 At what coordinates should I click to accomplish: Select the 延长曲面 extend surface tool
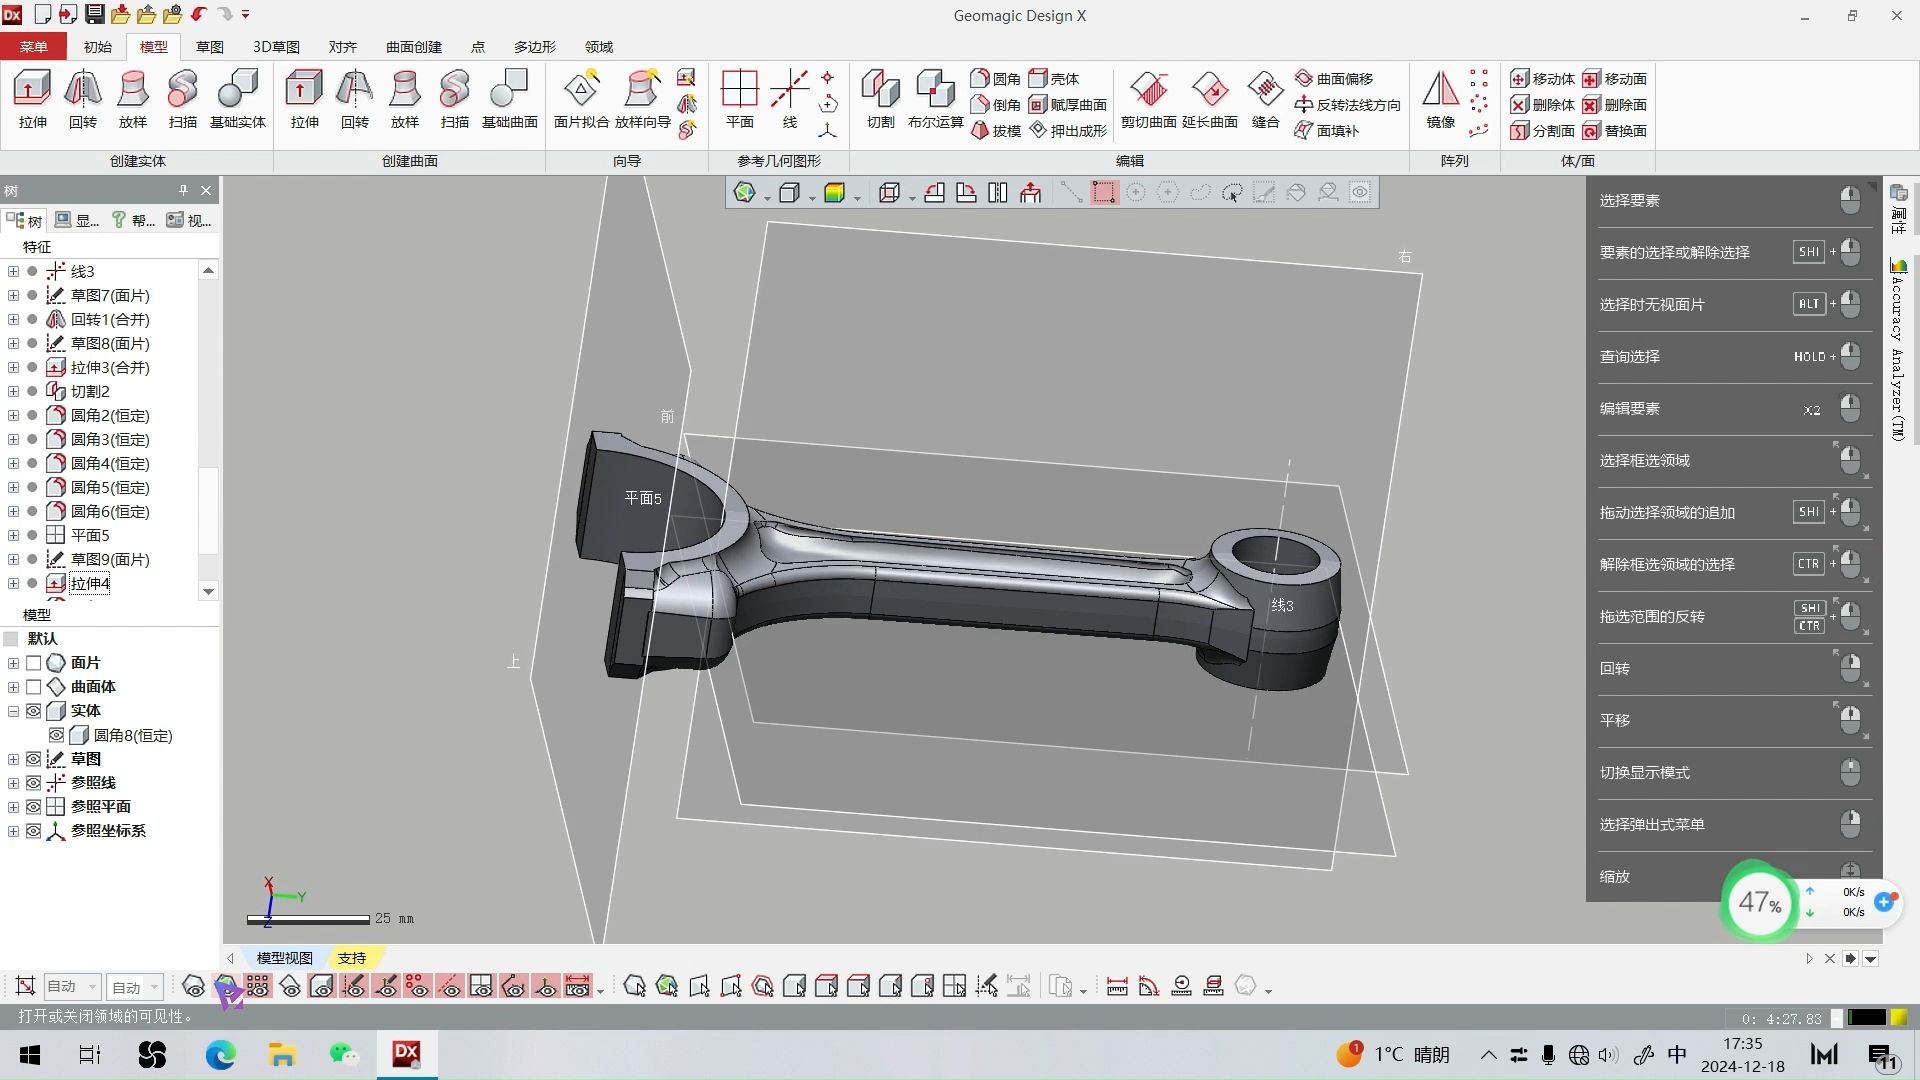tap(1211, 100)
